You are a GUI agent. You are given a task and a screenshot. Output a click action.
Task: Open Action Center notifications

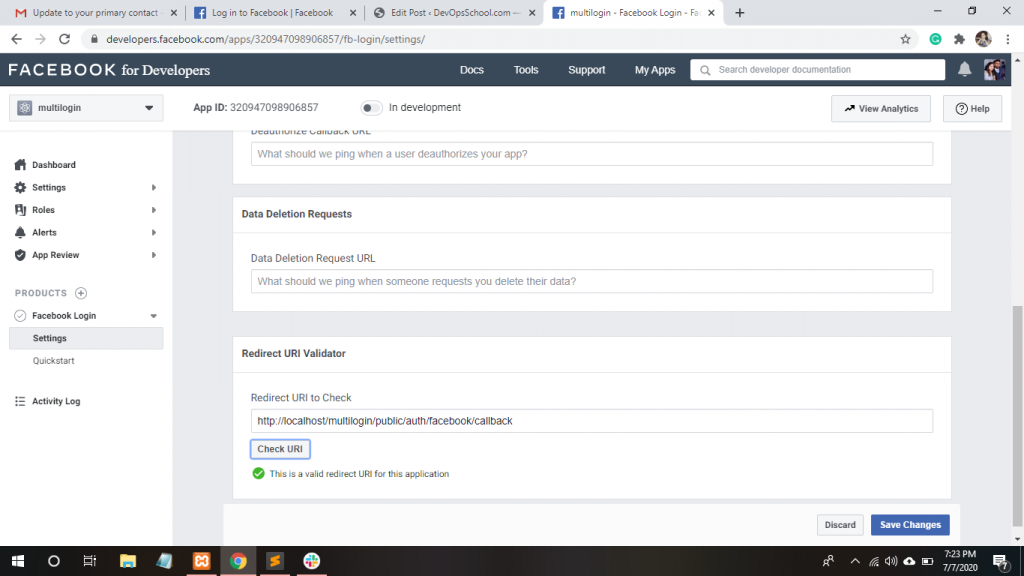pyautogui.click(x=1000, y=561)
